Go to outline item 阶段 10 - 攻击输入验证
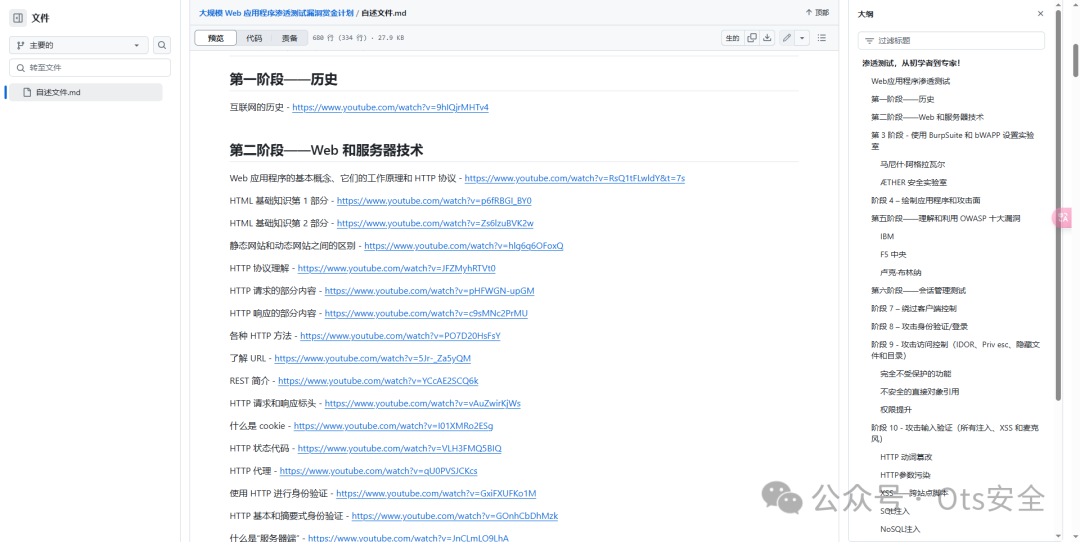 [x=955, y=433]
